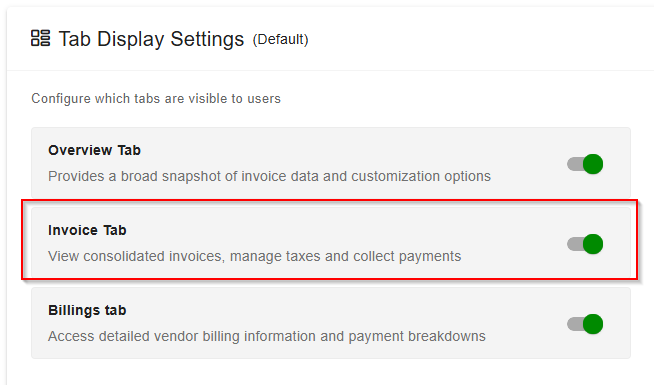Screen dimensions: 654x385
Task: Click the green knob on Overview switch
Action: 593,164
